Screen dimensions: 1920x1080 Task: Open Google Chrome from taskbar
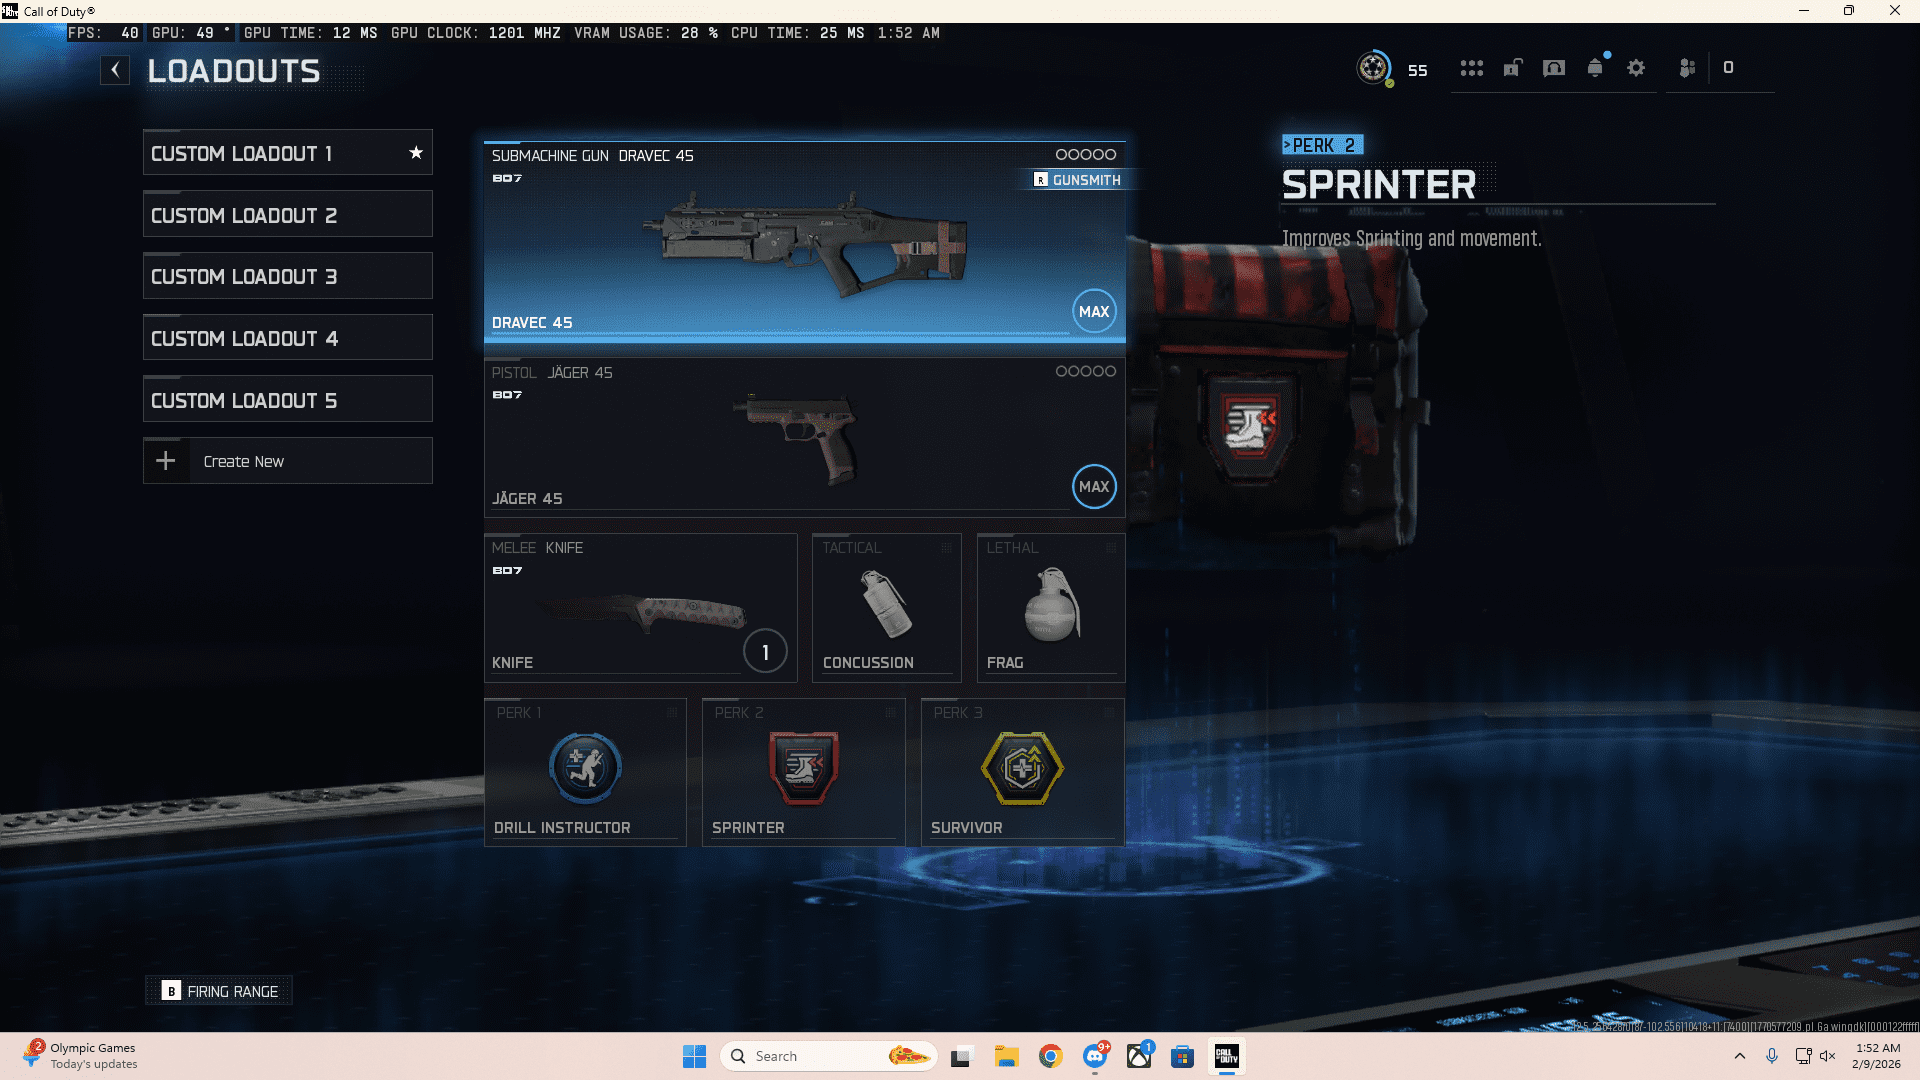(x=1050, y=1056)
